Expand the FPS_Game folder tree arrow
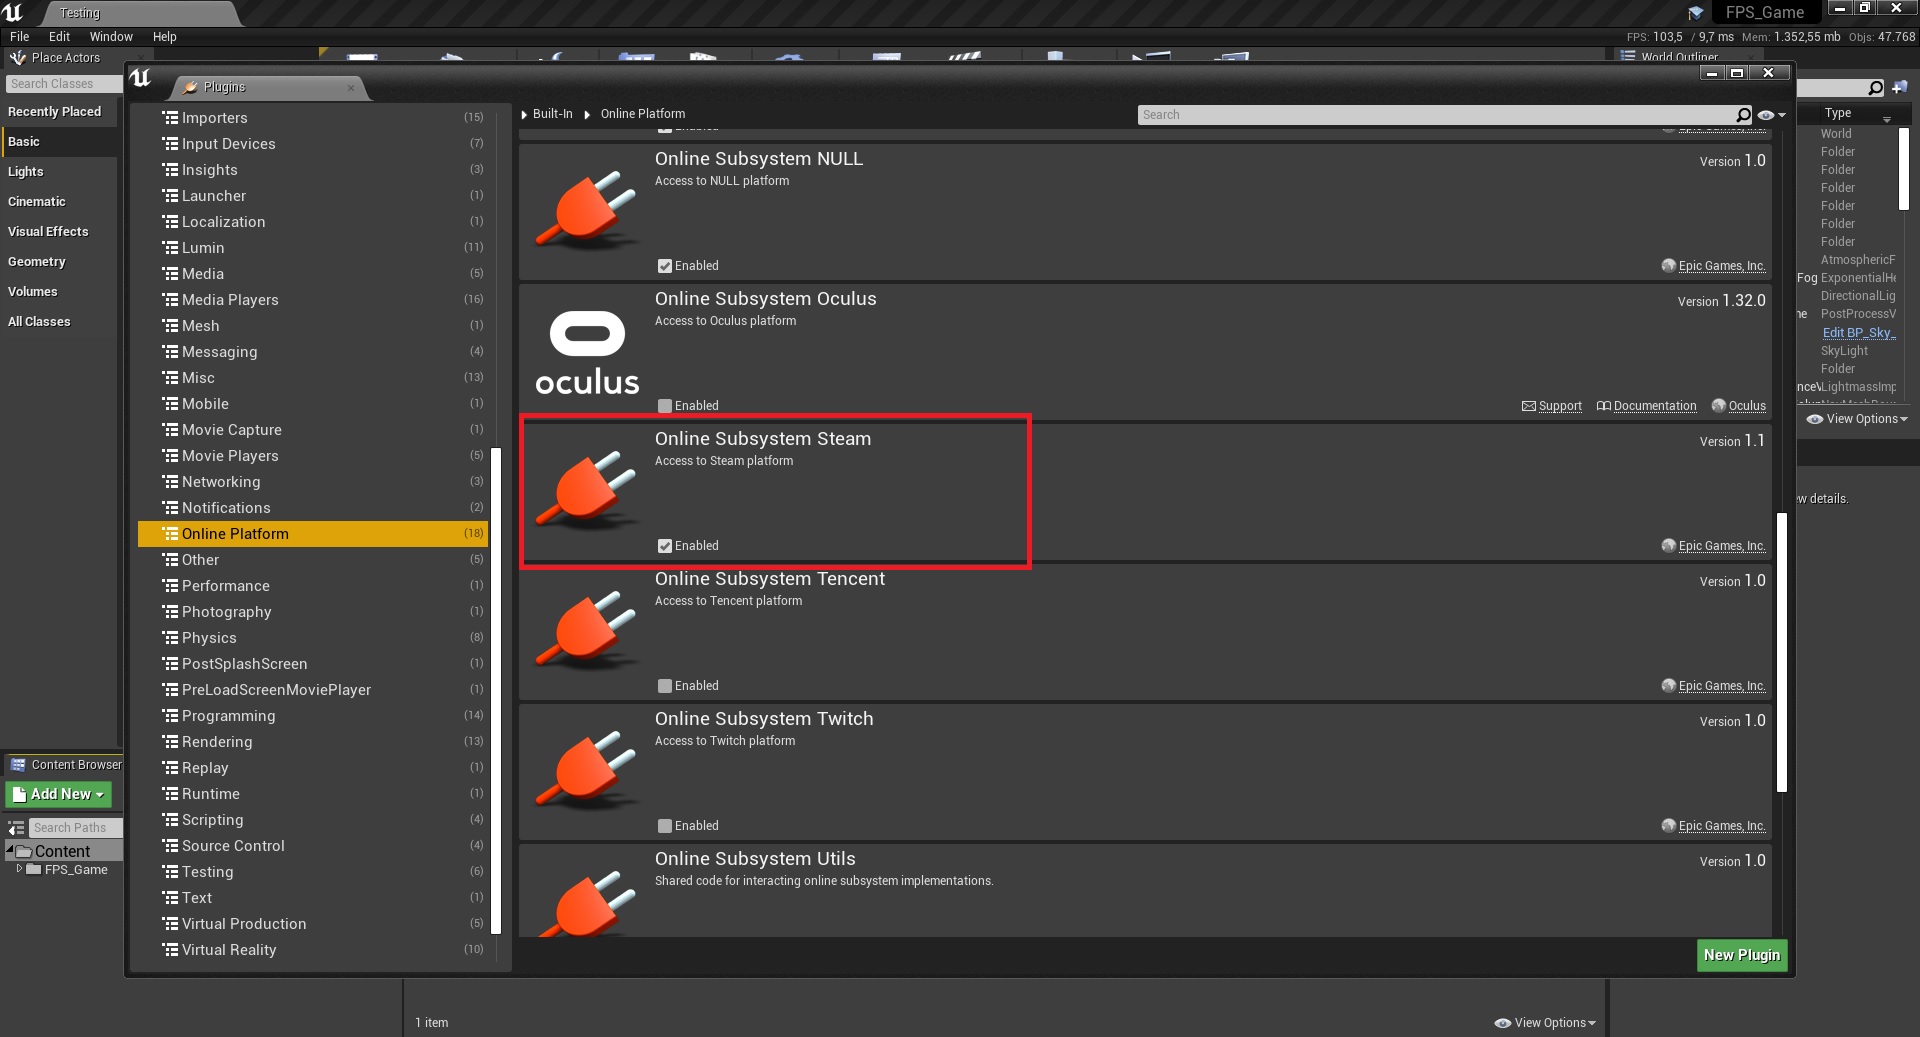 point(19,869)
